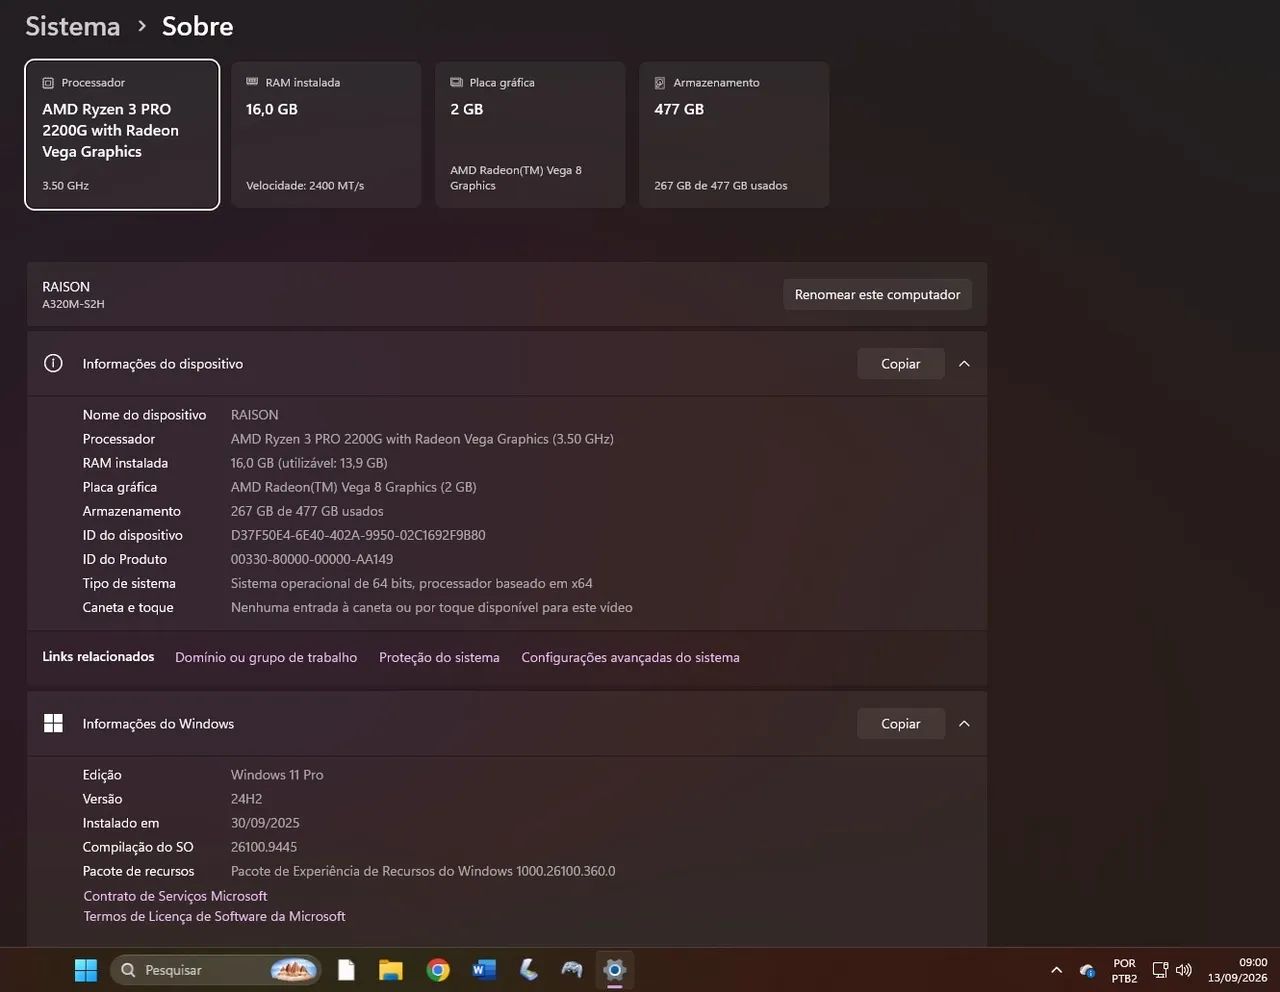Open File Explorer from the taskbar

click(x=390, y=970)
